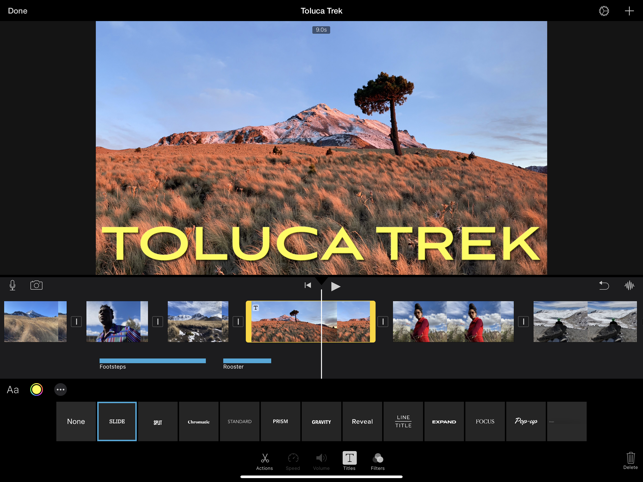The image size is (643, 482).
Task: Open more title options ellipsis button
Action: coord(60,389)
